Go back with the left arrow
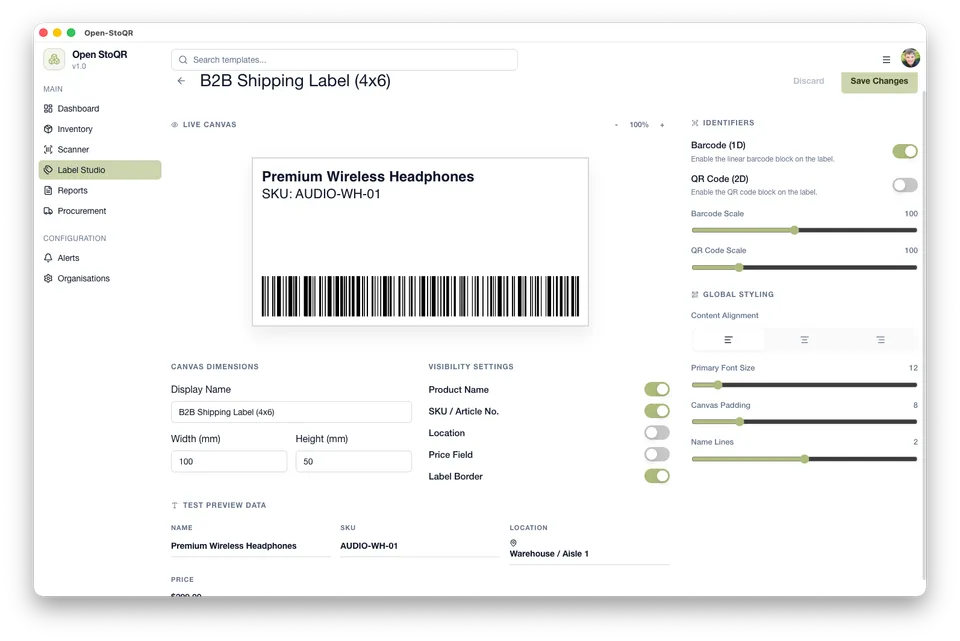This screenshot has width=960, height=641. pyautogui.click(x=181, y=81)
